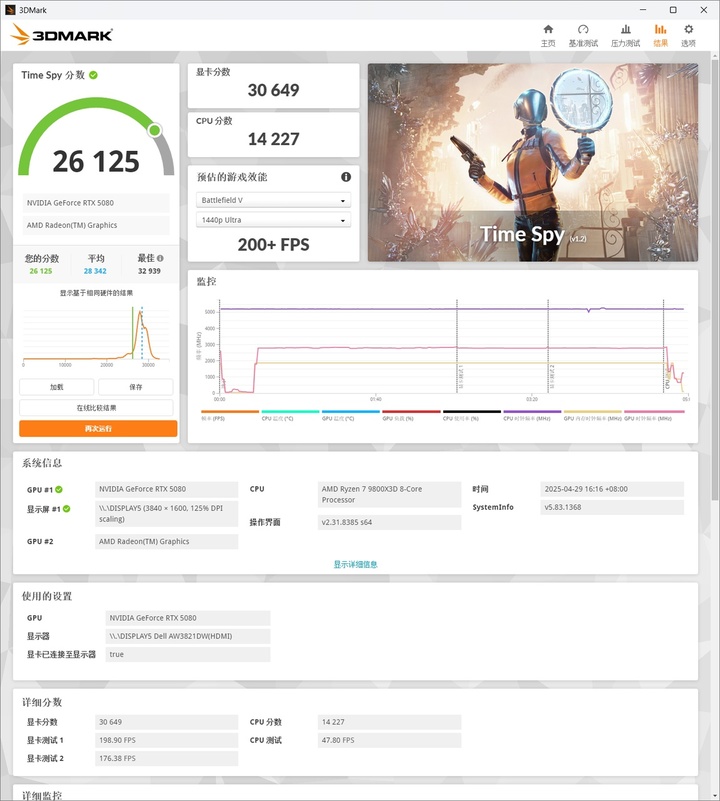The width and height of the screenshot is (720, 801).
Task: Click the info icon next to 最佳
Action: pyautogui.click(x=160, y=258)
